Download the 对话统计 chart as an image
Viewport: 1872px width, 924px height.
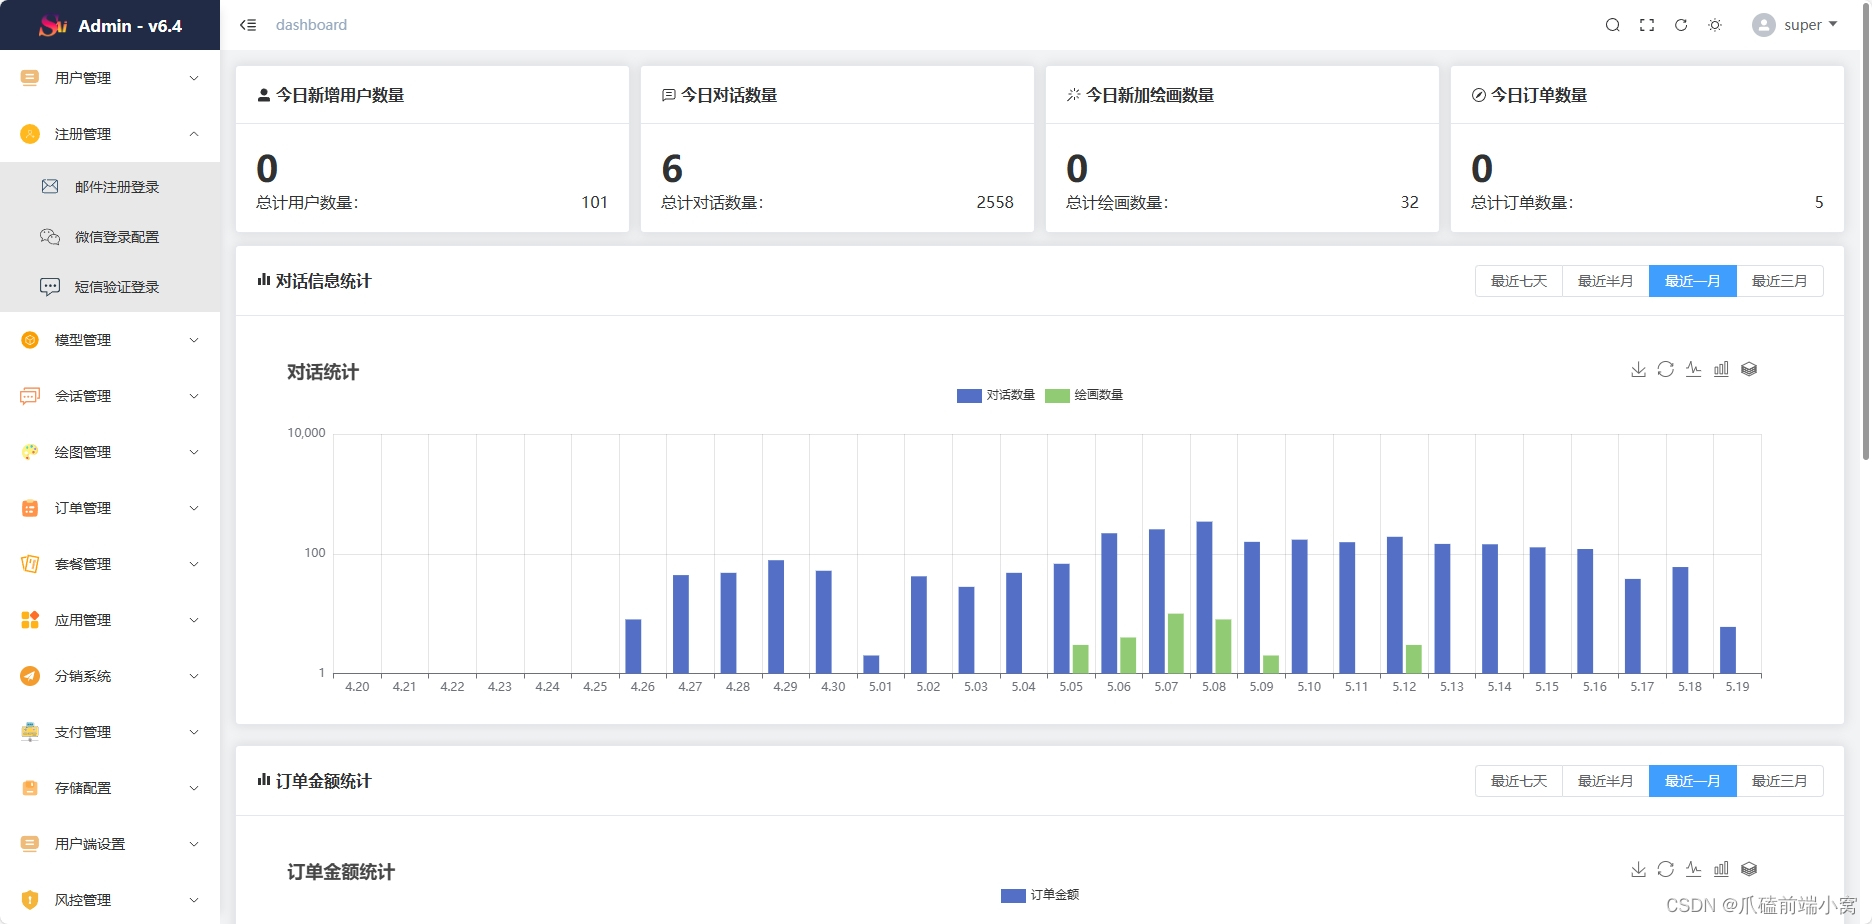[x=1638, y=369]
